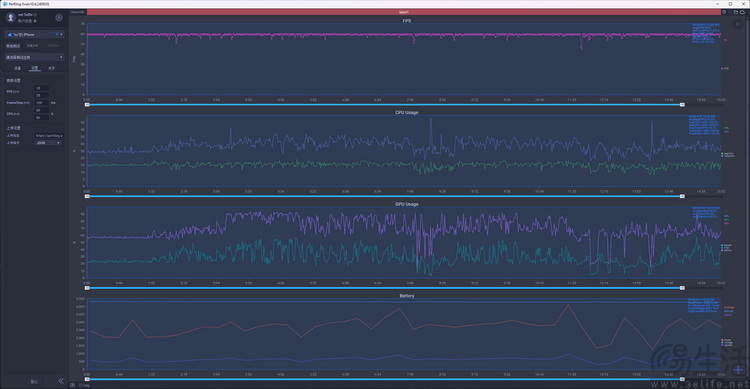Click the 默认 default button at sidebar bottom
This screenshot has width=750, height=389.
pyautogui.click(x=34, y=381)
